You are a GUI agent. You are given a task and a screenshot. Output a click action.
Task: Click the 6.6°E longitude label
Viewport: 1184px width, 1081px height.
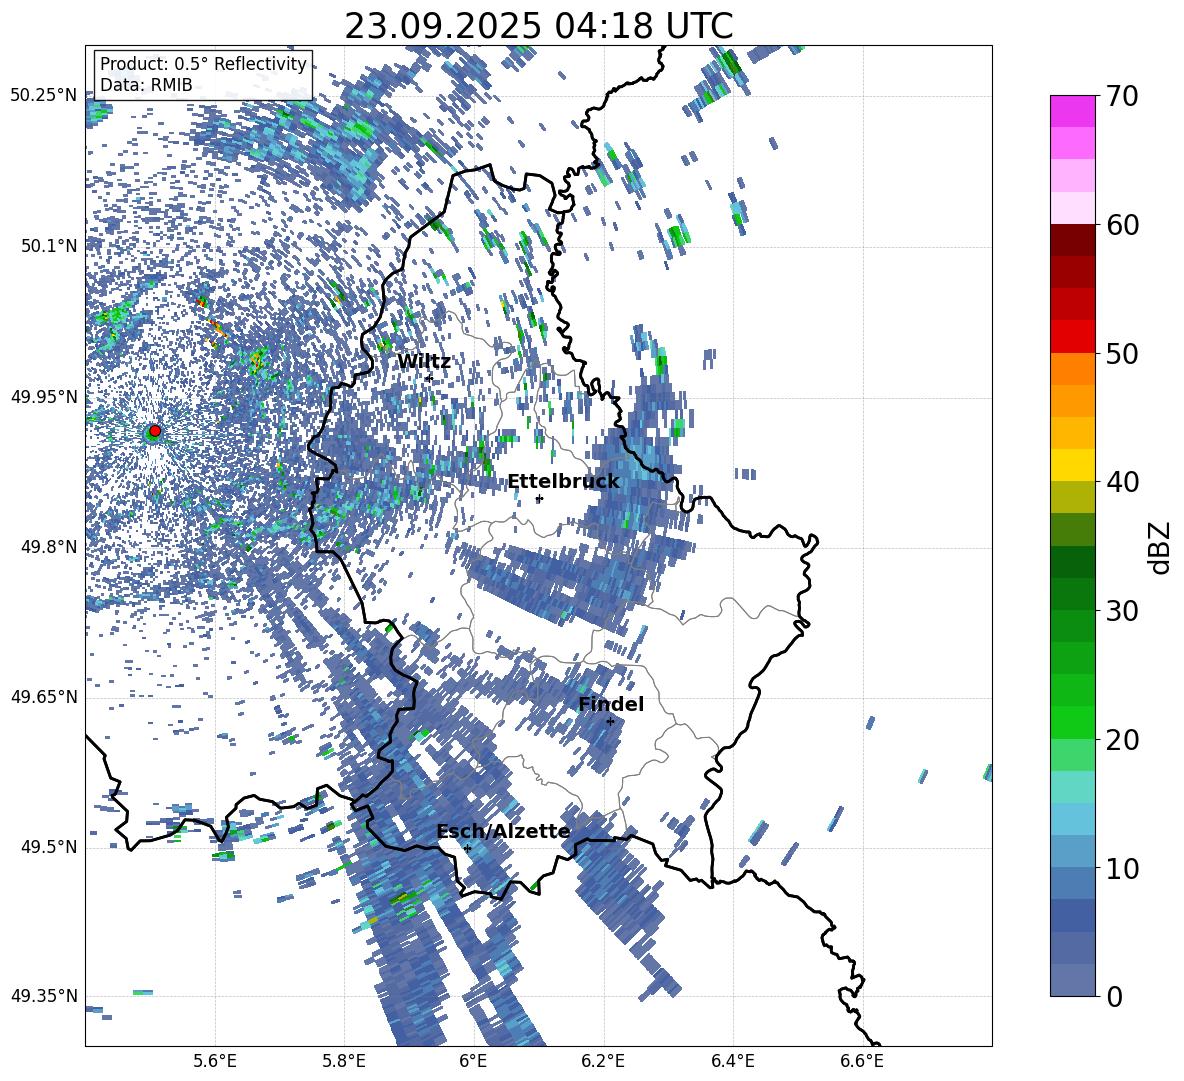[x=862, y=1061]
